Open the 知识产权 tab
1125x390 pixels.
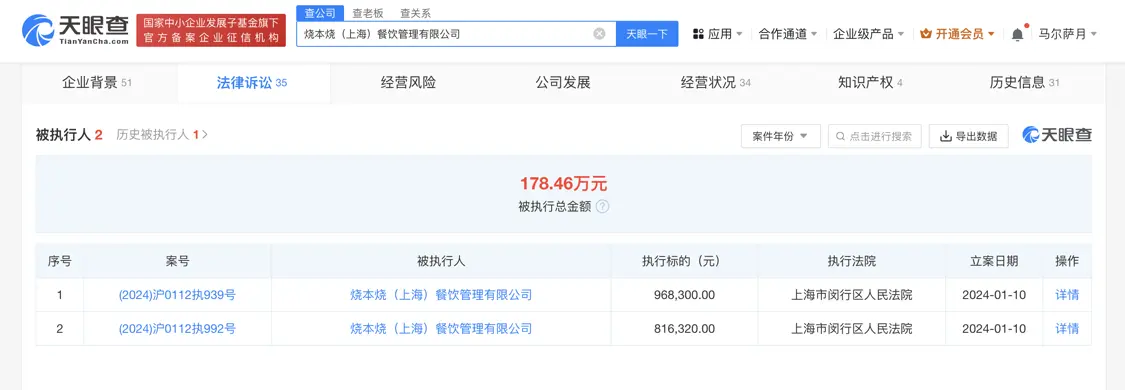(870, 82)
